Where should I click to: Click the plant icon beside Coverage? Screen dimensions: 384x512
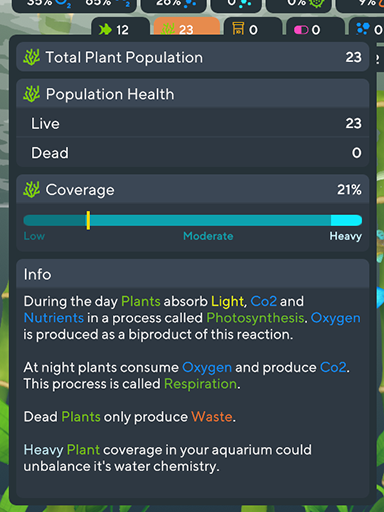pyautogui.click(x=32, y=190)
